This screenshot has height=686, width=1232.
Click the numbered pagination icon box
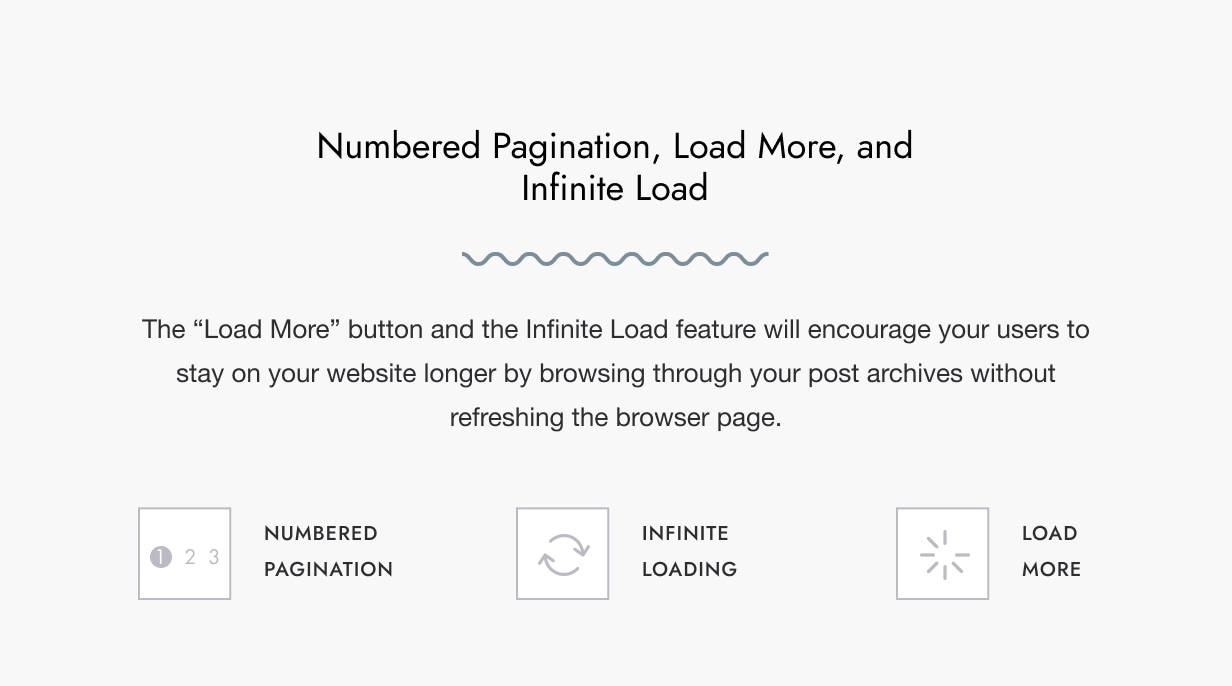pos(184,553)
